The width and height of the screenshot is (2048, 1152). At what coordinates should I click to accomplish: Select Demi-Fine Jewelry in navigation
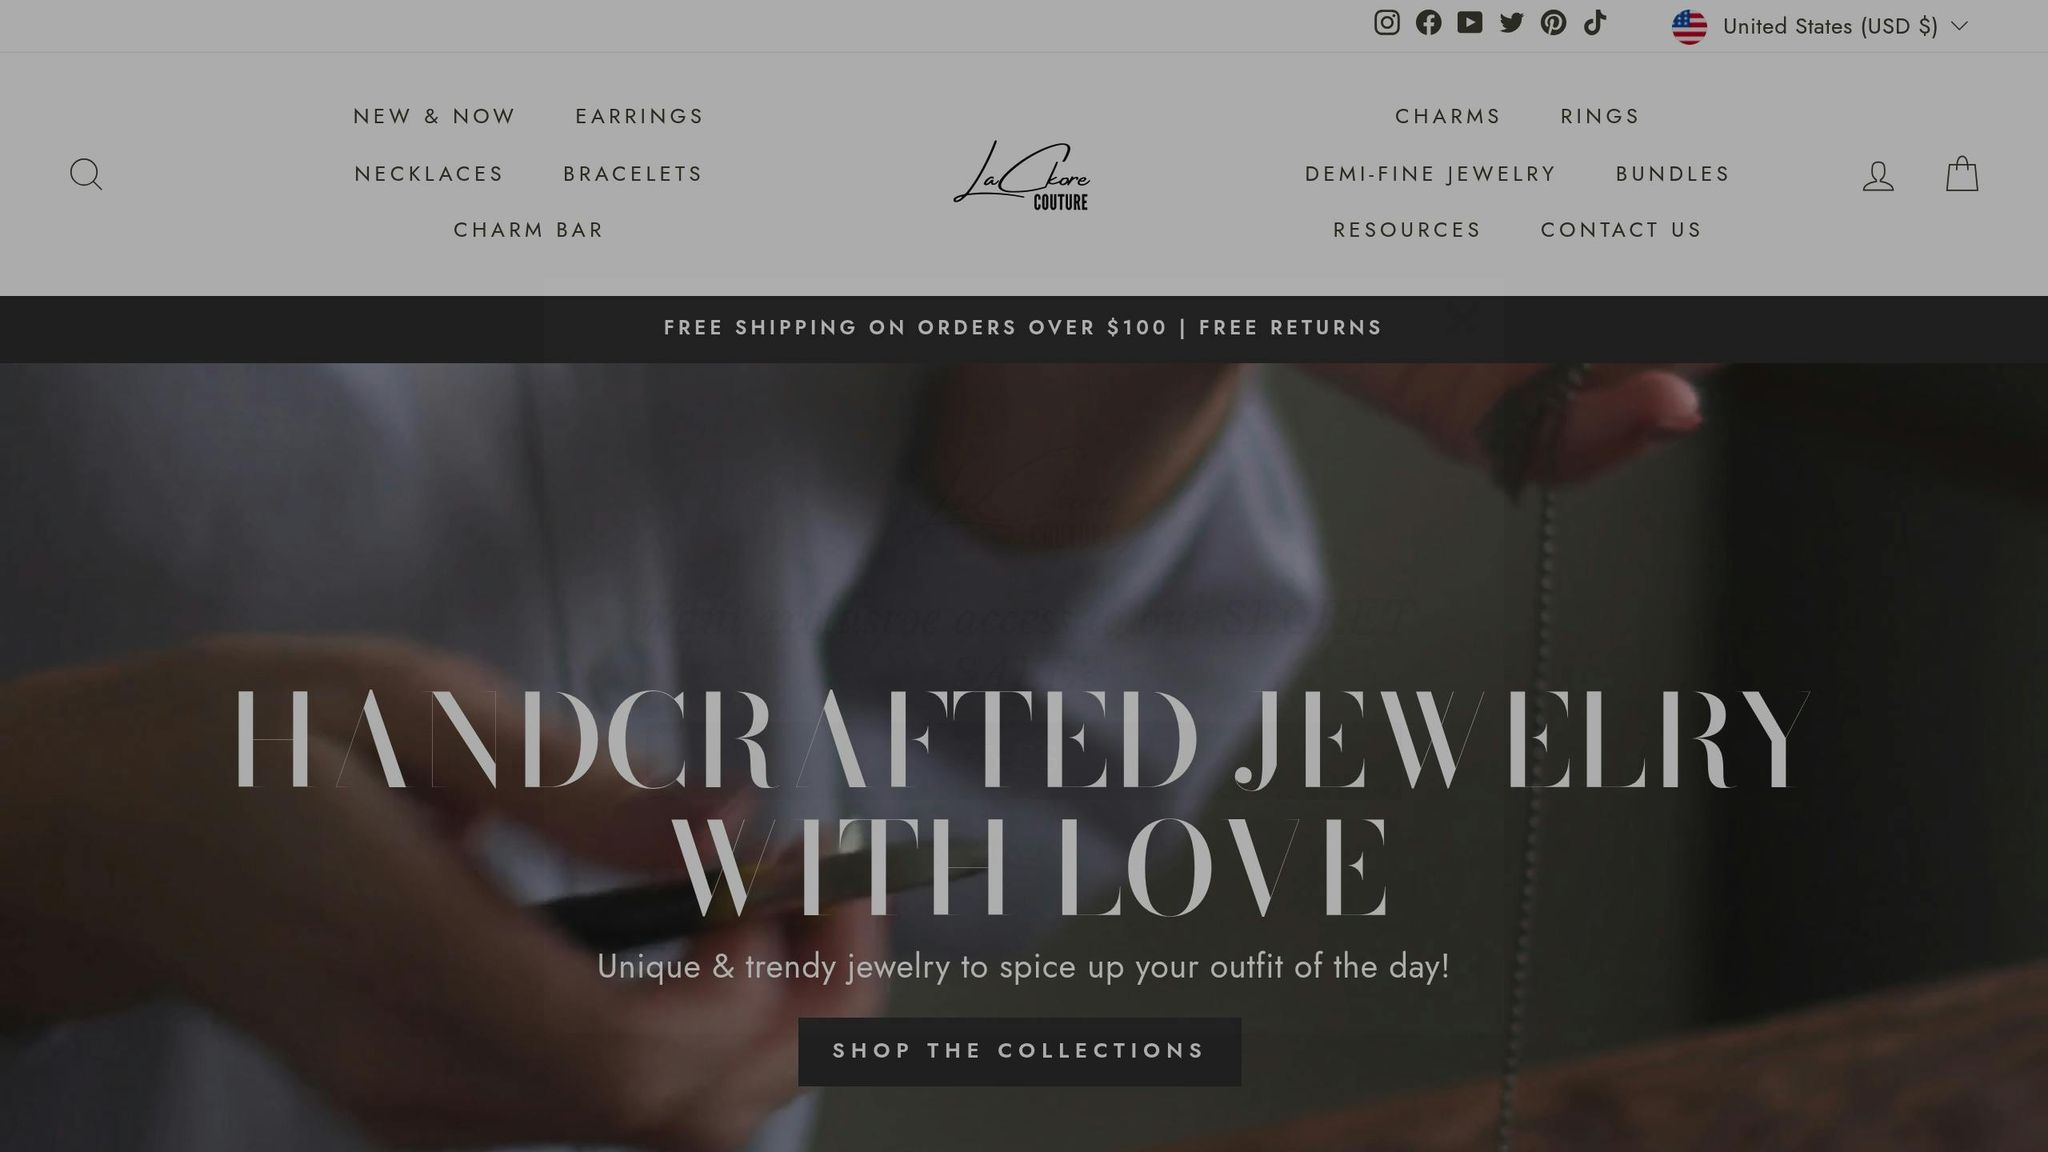coord(1430,174)
